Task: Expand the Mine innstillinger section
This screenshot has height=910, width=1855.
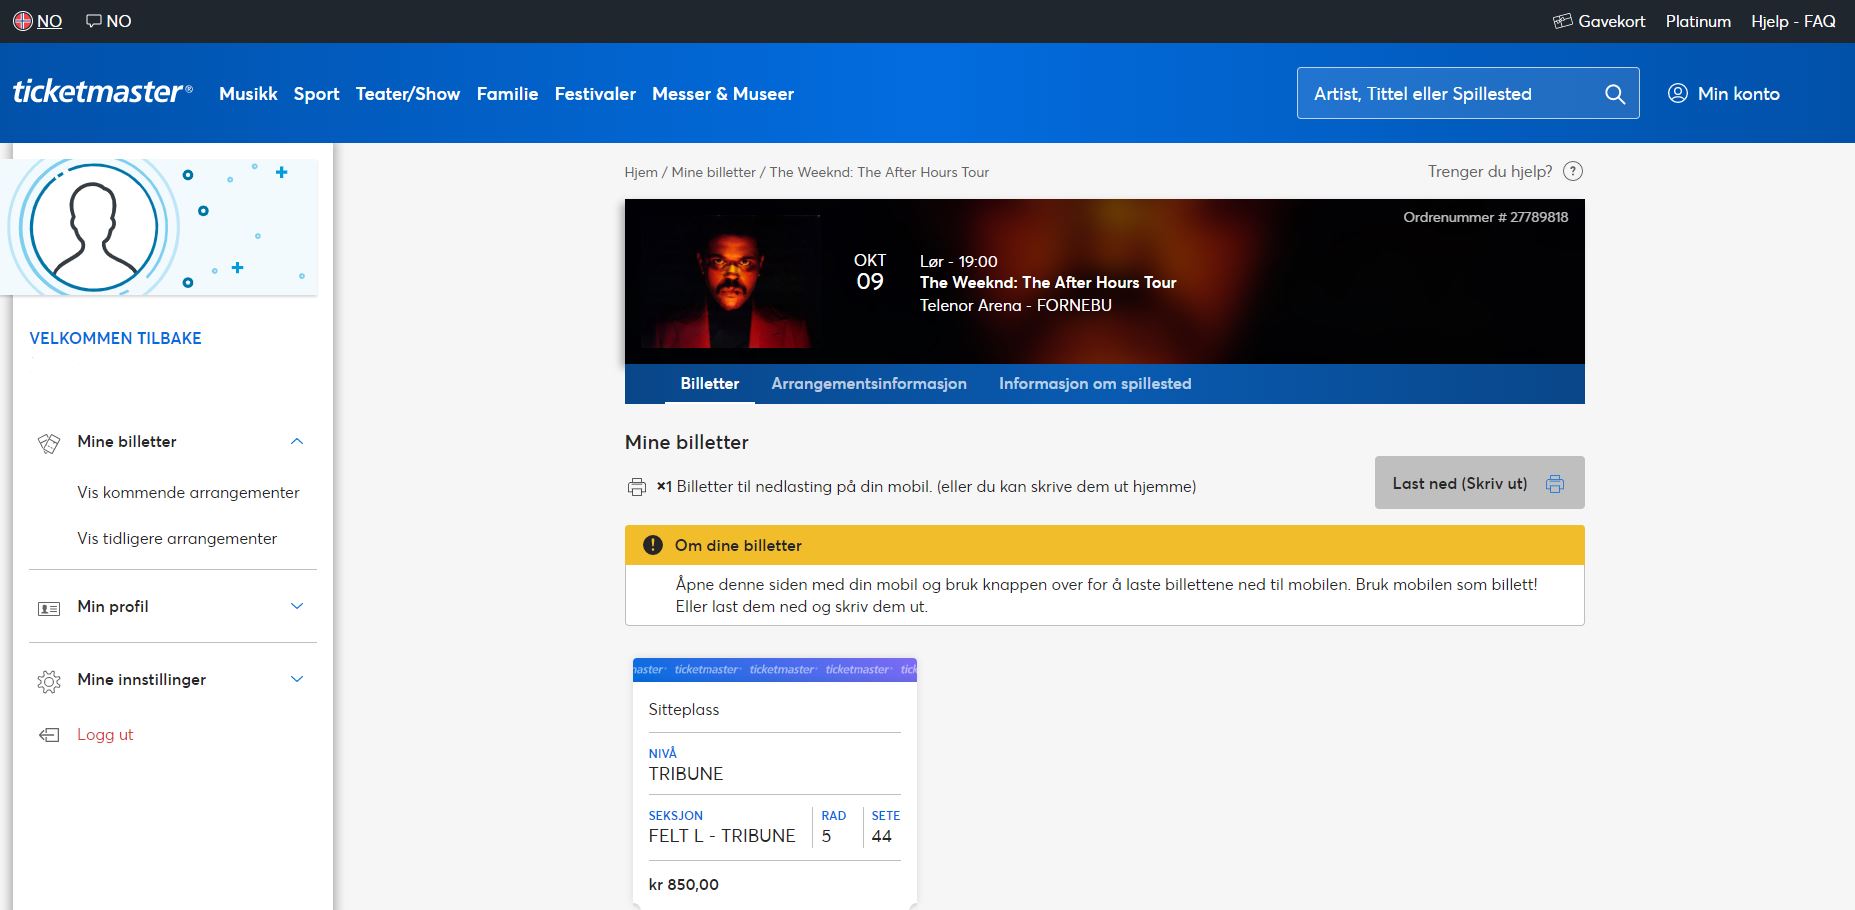Action: point(295,679)
